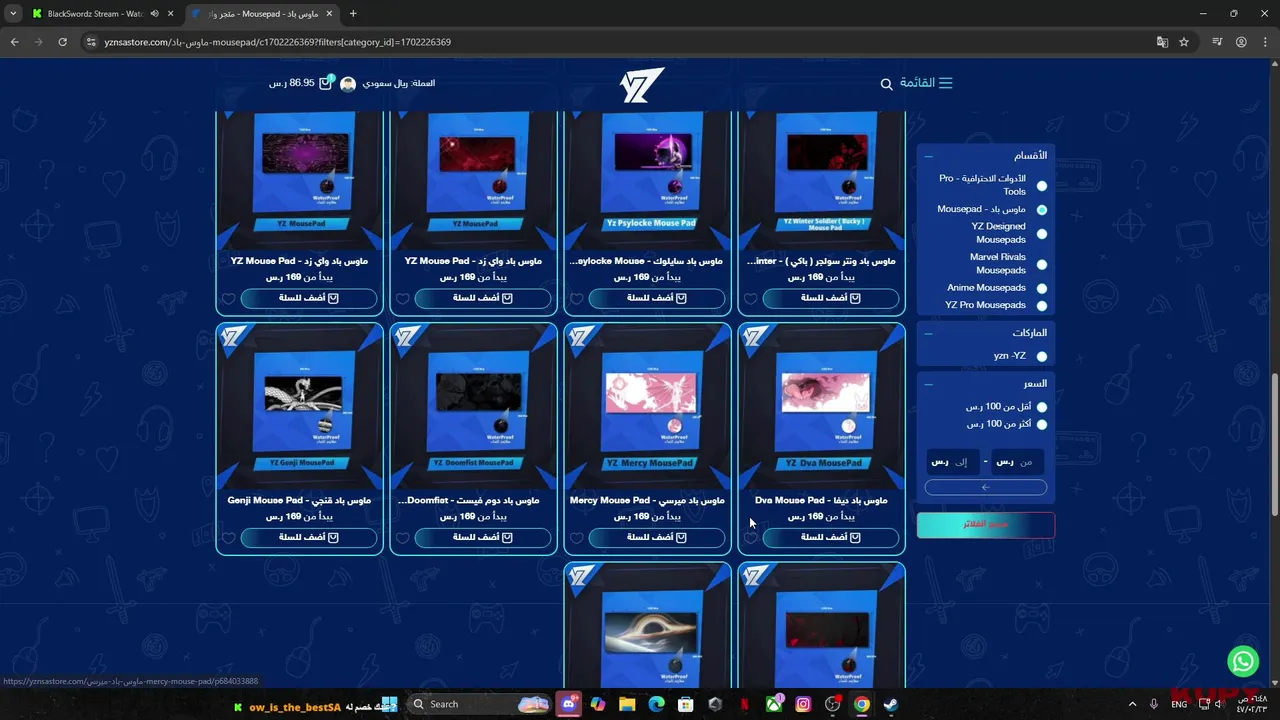Select Mousepad - ماوس باد category radio
The height and width of the screenshot is (720, 1280).
pyautogui.click(x=1042, y=210)
